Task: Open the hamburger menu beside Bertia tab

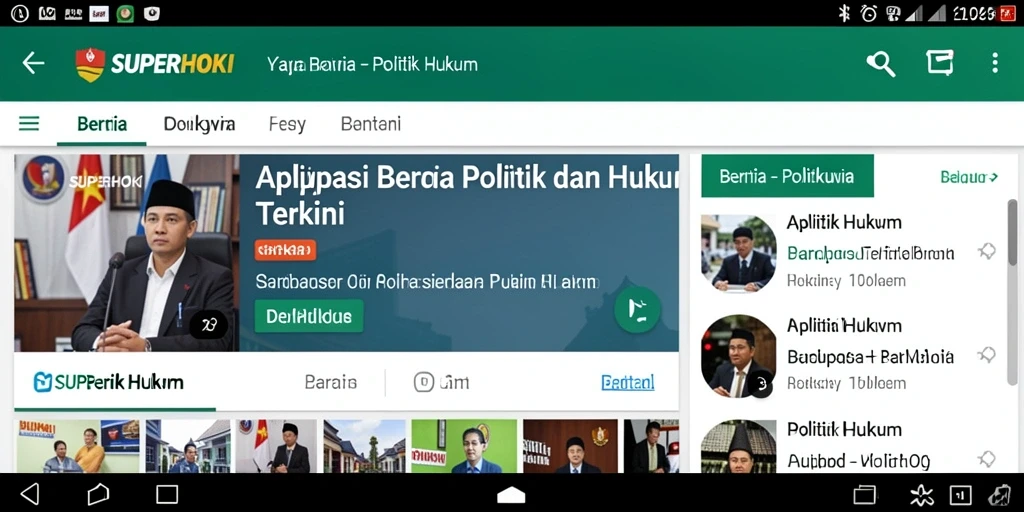Action: click(29, 123)
